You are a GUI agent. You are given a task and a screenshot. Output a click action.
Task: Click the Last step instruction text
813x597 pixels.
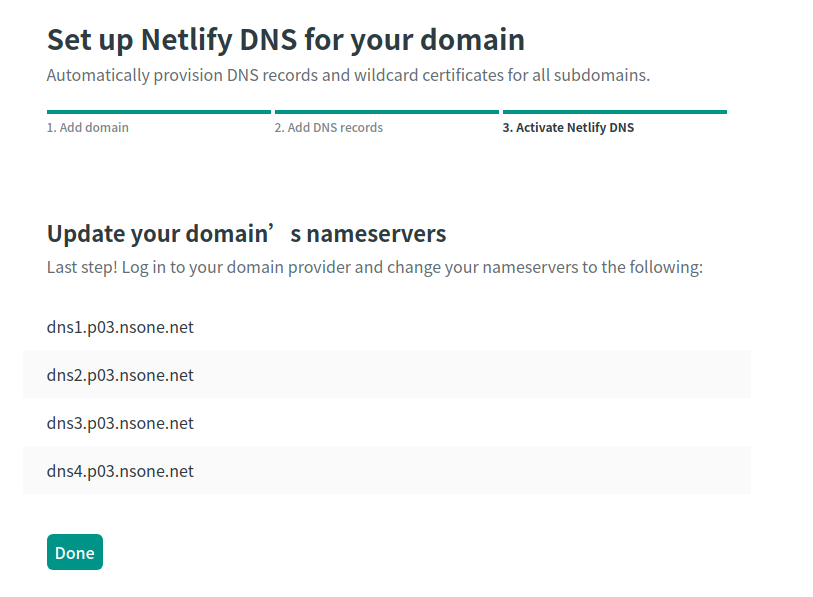(x=374, y=267)
